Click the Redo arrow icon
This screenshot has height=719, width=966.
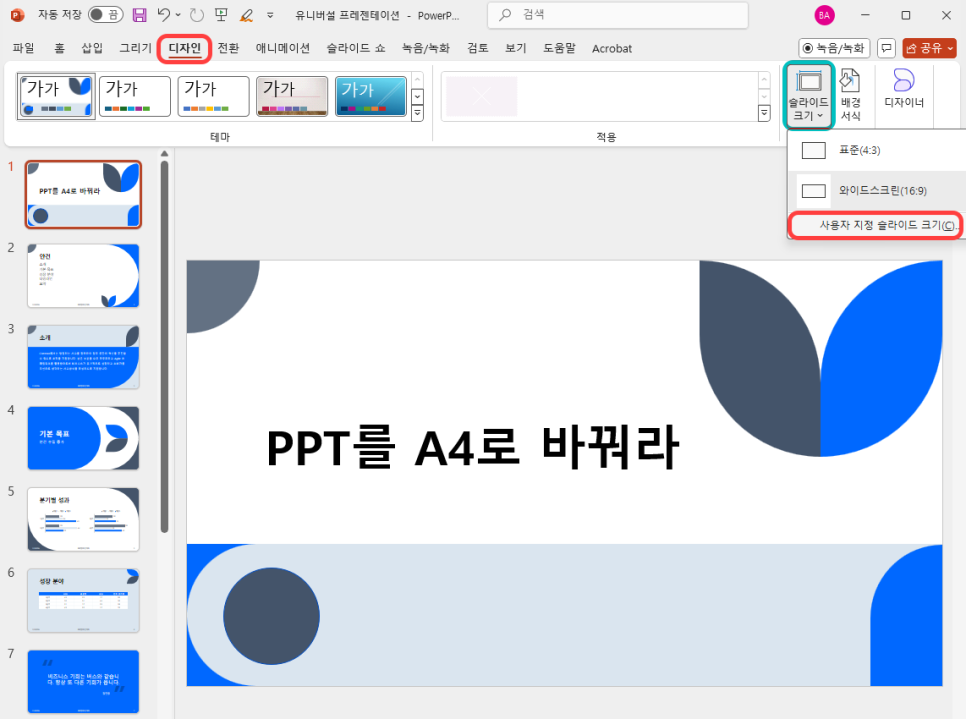(196, 14)
